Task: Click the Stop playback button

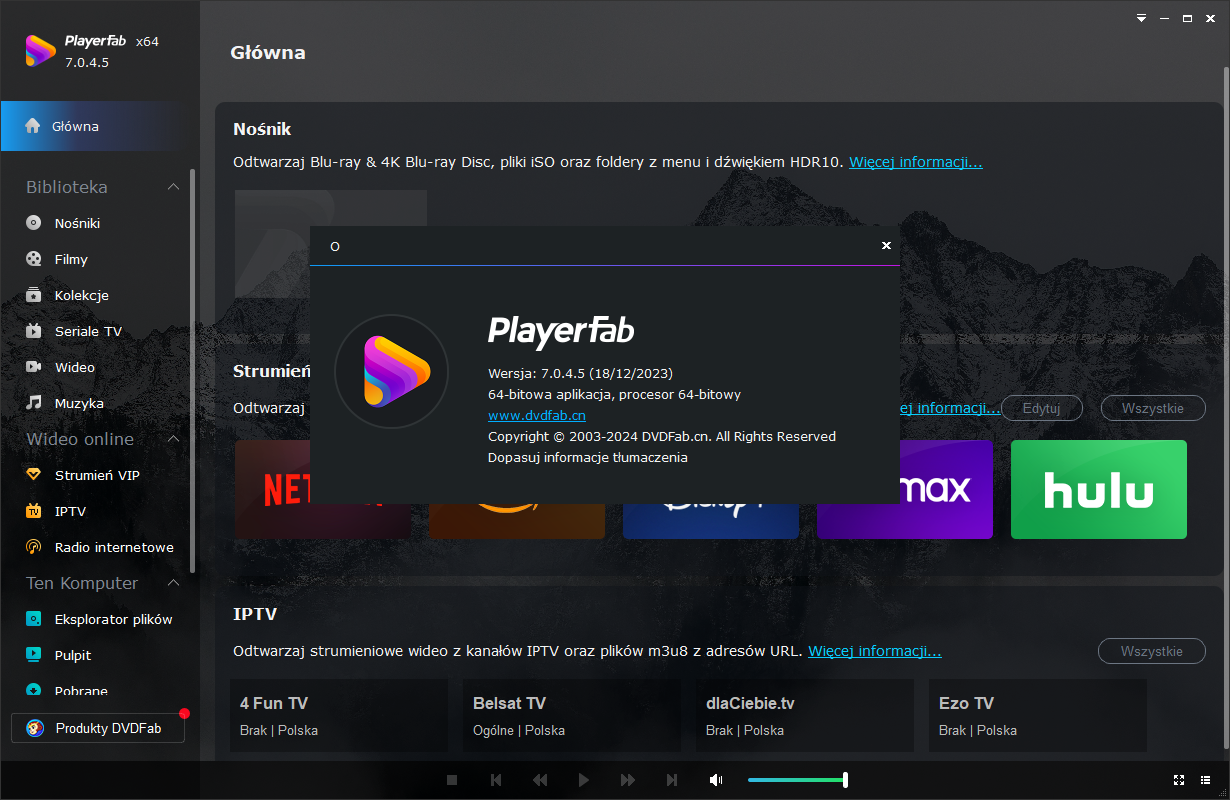Action: point(452,780)
